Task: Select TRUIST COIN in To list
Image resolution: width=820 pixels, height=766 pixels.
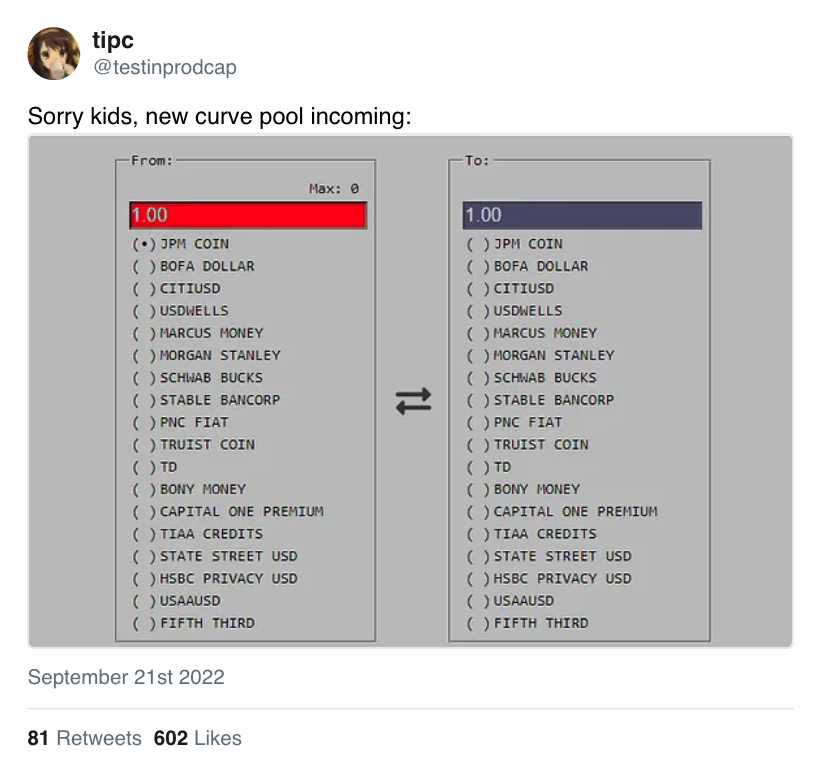Action: 478,445
